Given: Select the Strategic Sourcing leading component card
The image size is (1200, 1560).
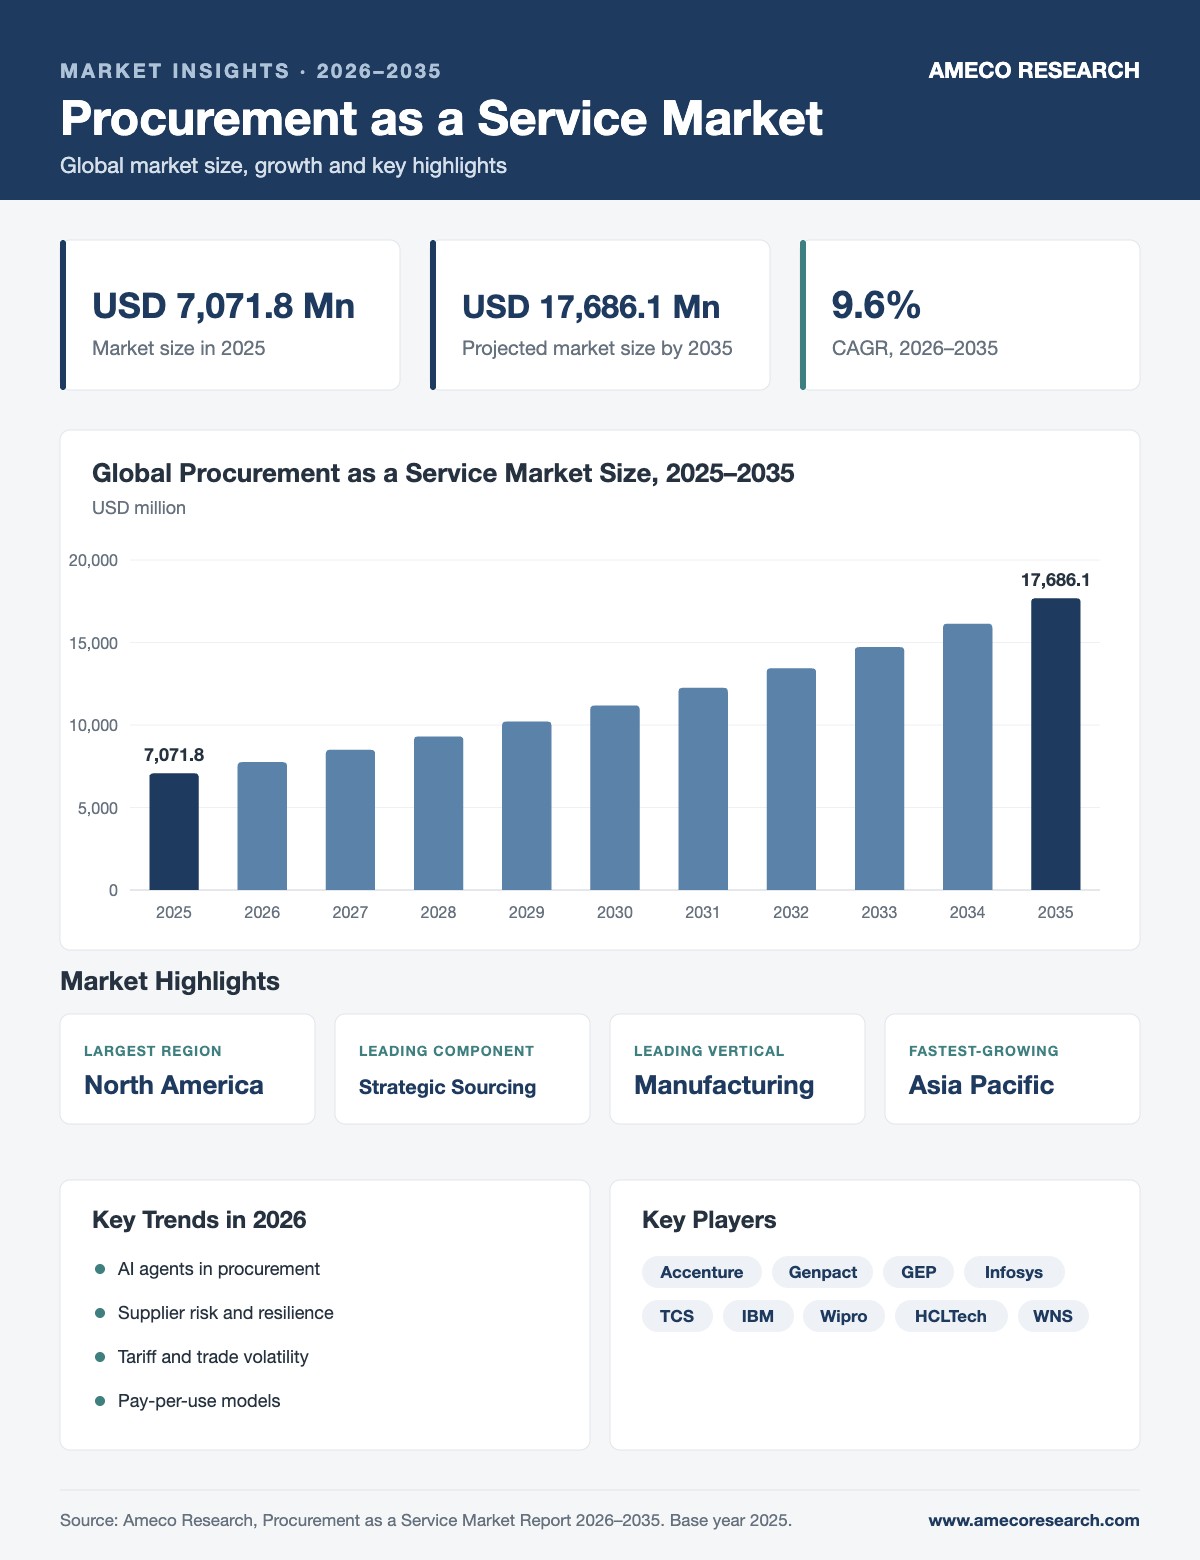Looking at the screenshot, I should point(462,1069).
